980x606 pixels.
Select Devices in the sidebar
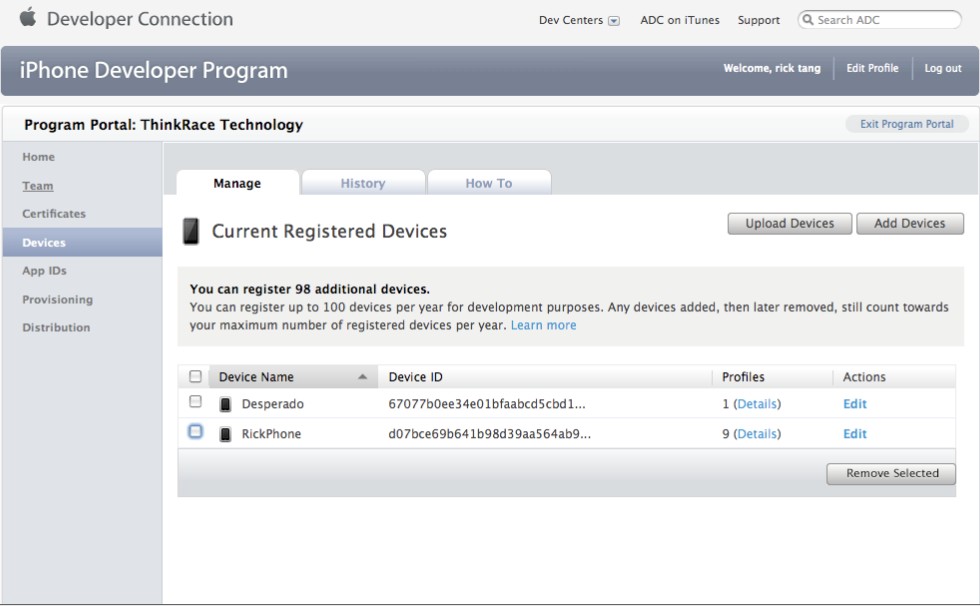82,242
